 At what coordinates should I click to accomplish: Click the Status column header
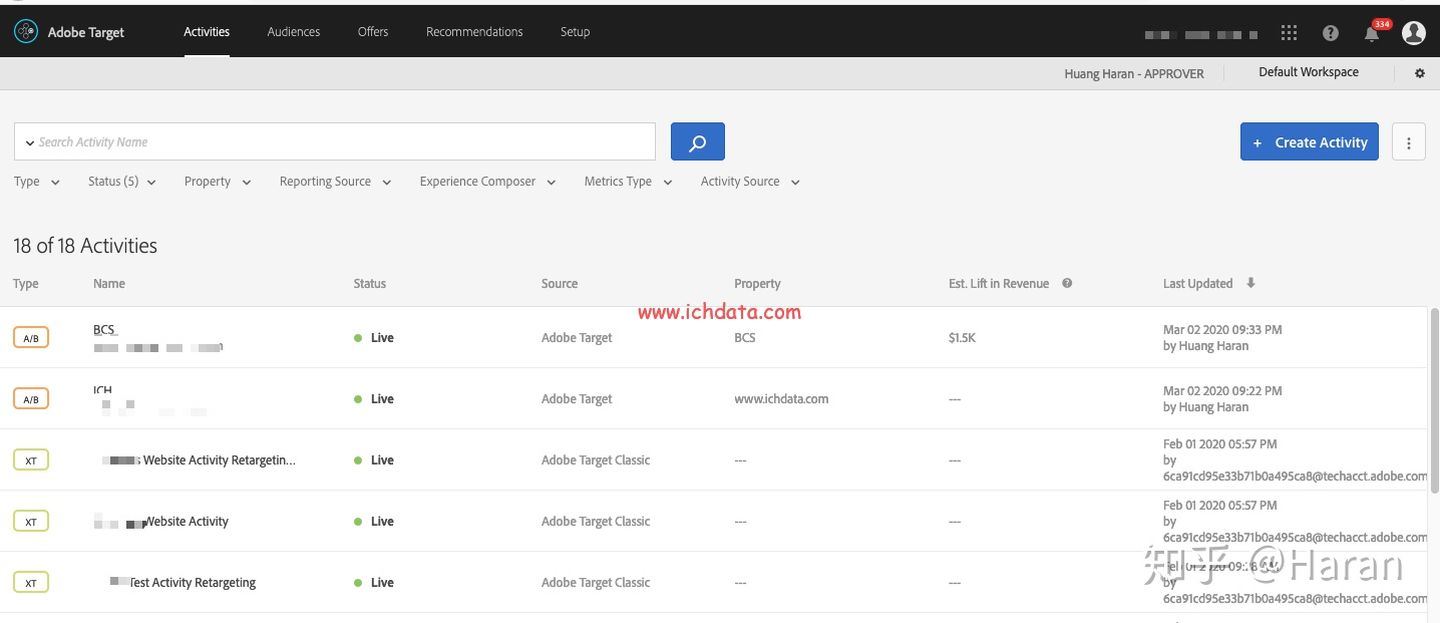(369, 284)
